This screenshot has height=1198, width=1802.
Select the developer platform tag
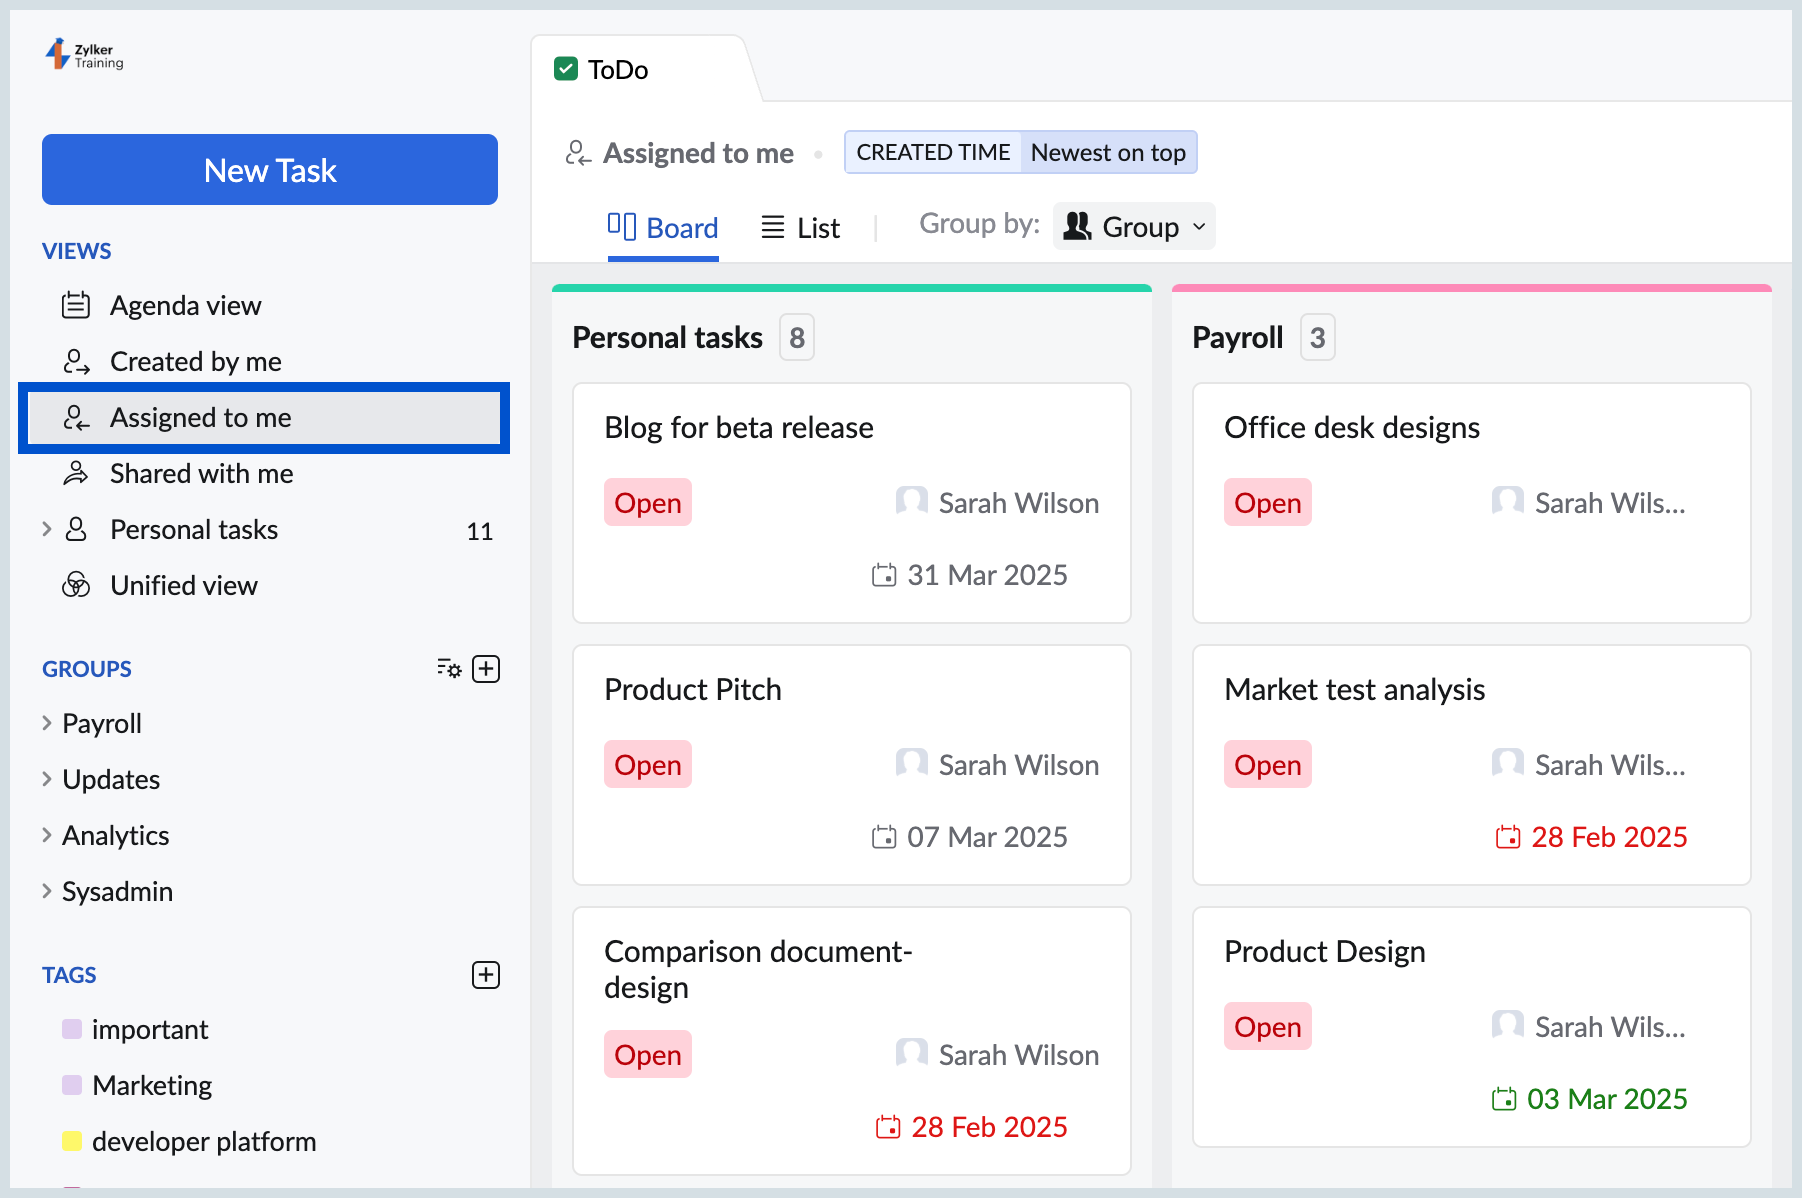pyautogui.click(x=204, y=1141)
